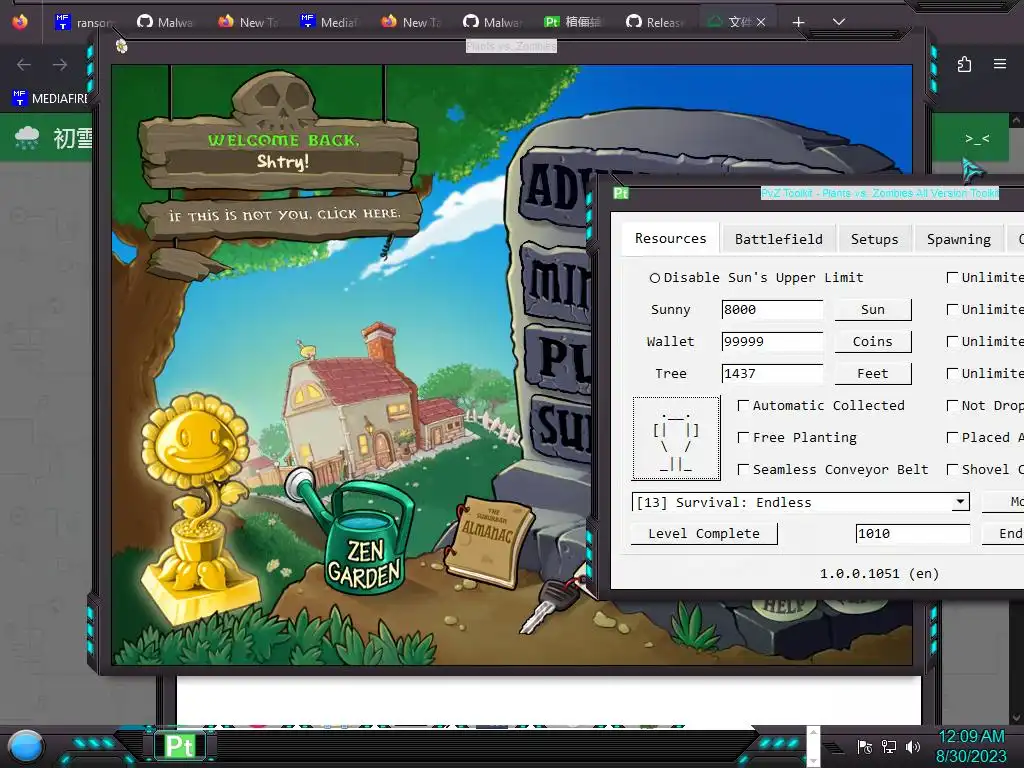Image resolution: width=1024 pixels, height=768 pixels.
Task: Click the Pt icon in PvZ Toolkit titlebar
Action: (620, 193)
